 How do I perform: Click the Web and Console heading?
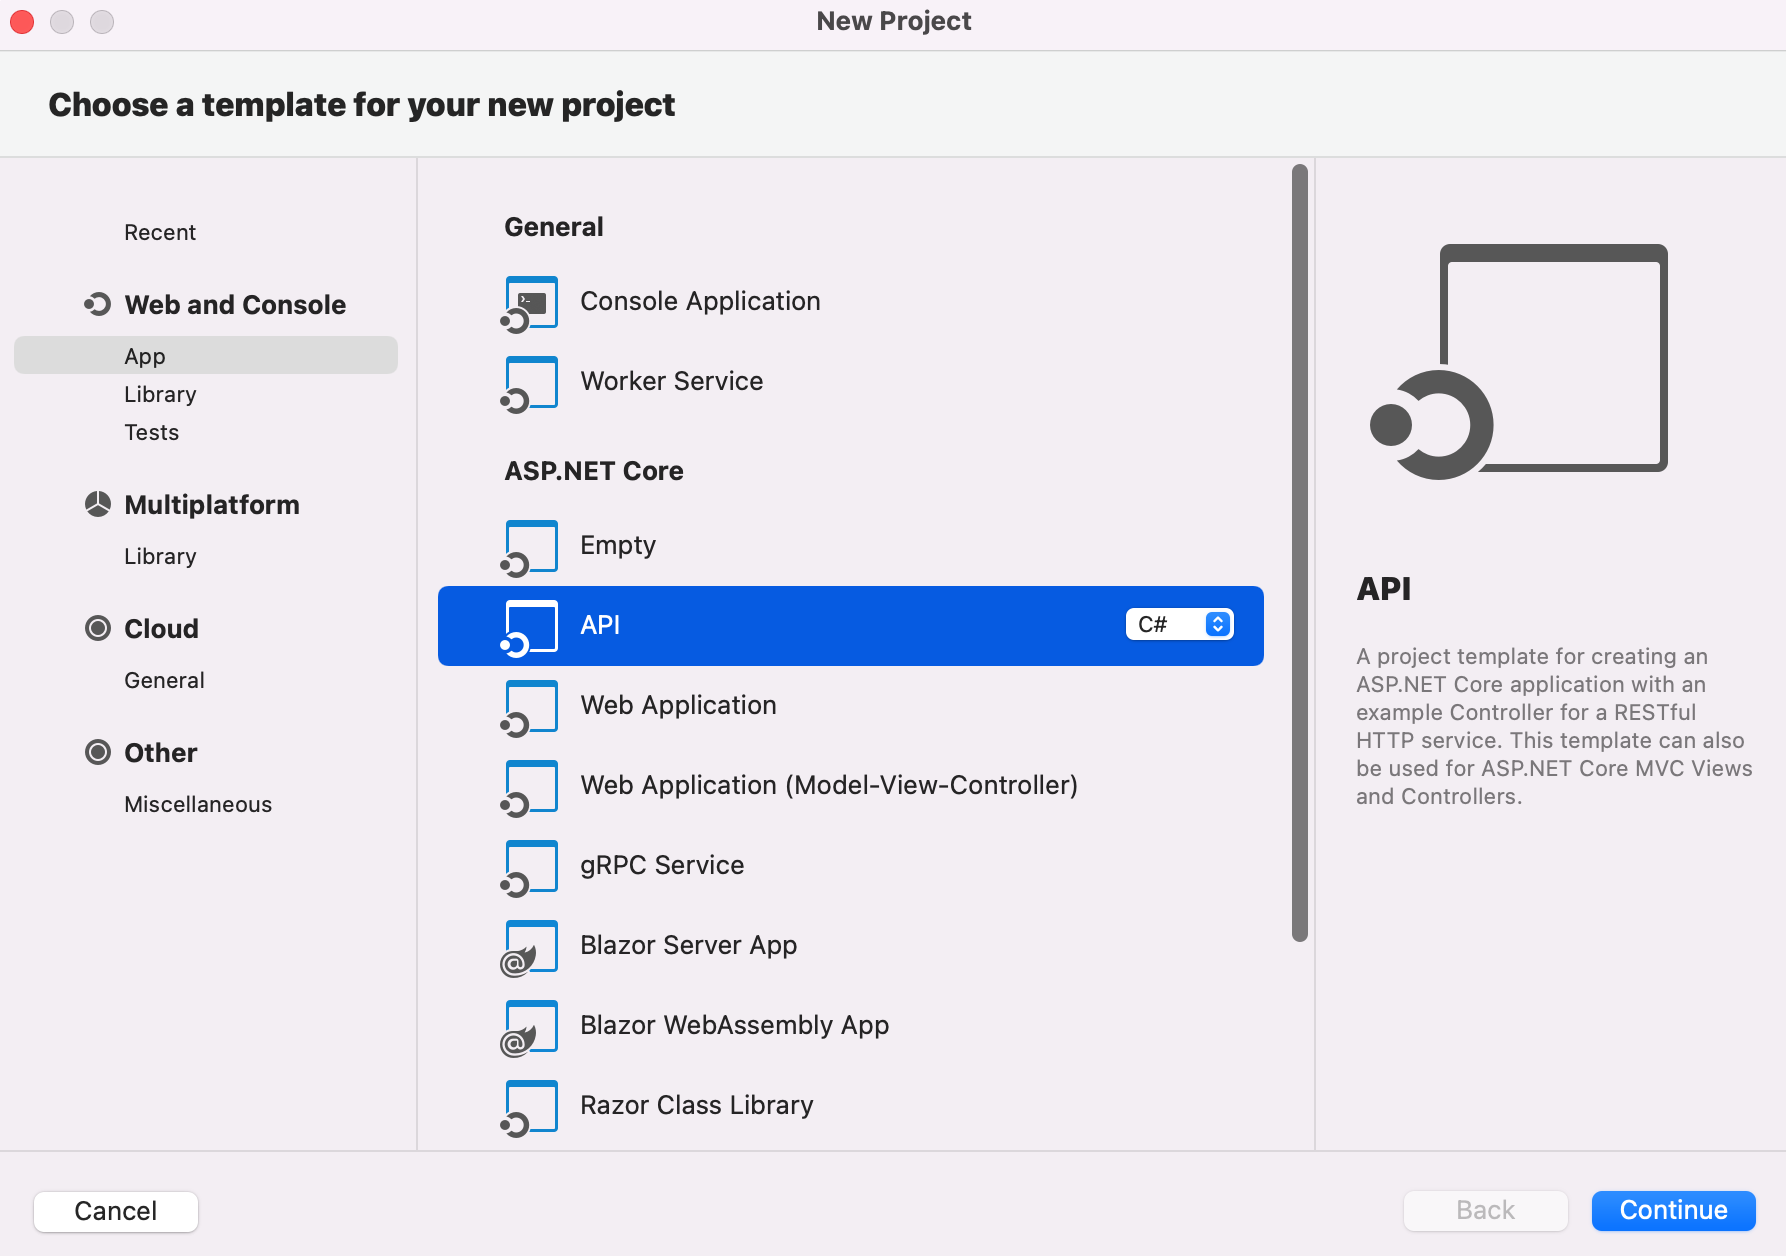(x=235, y=304)
